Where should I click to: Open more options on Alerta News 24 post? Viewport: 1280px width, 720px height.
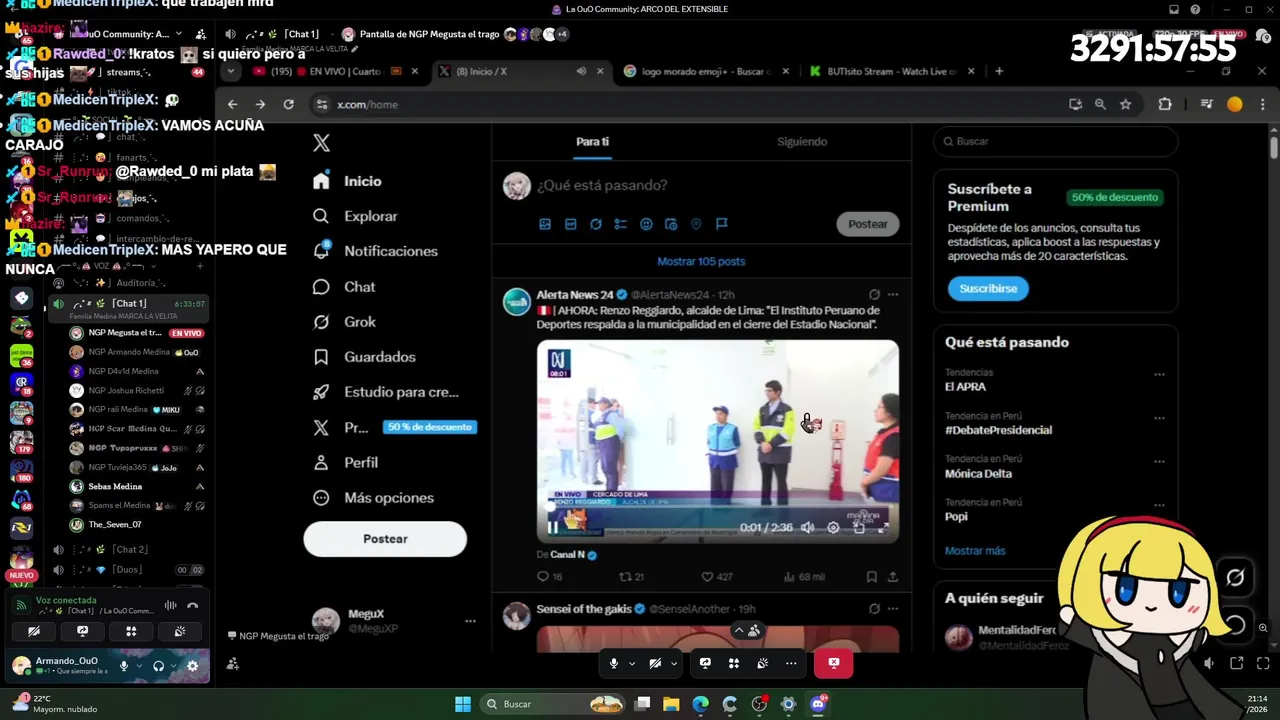(893, 295)
